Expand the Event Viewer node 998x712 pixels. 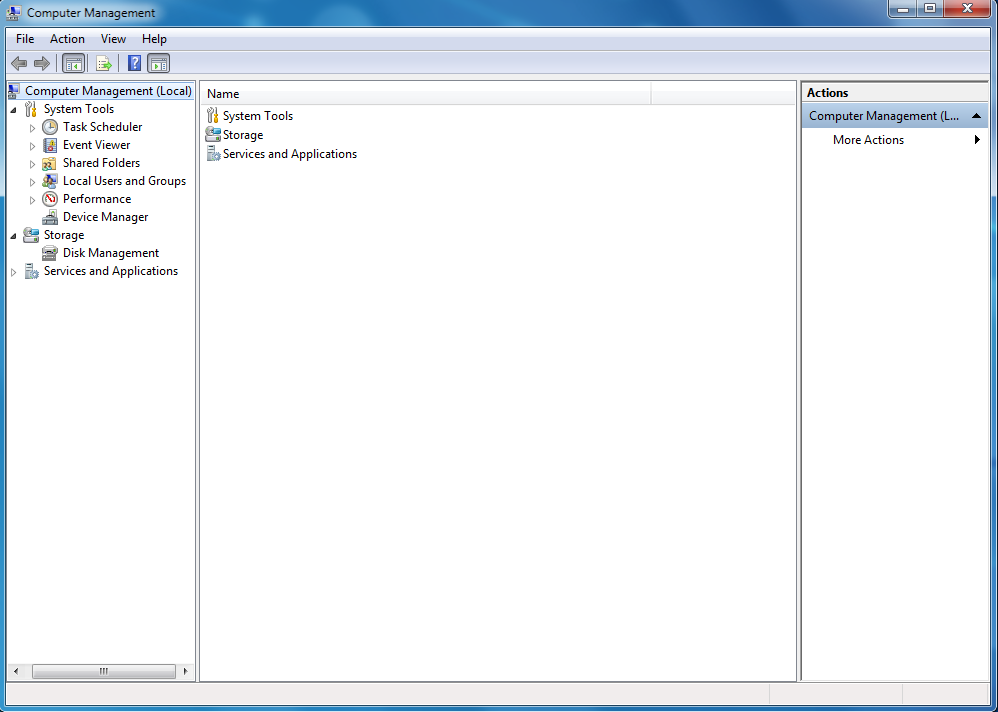32,146
